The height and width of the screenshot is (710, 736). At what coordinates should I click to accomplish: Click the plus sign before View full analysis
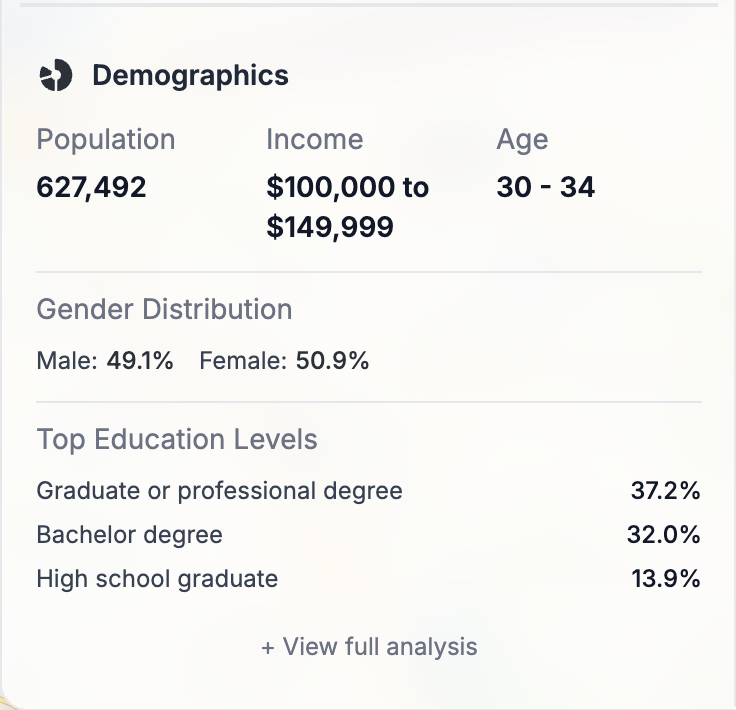click(268, 648)
